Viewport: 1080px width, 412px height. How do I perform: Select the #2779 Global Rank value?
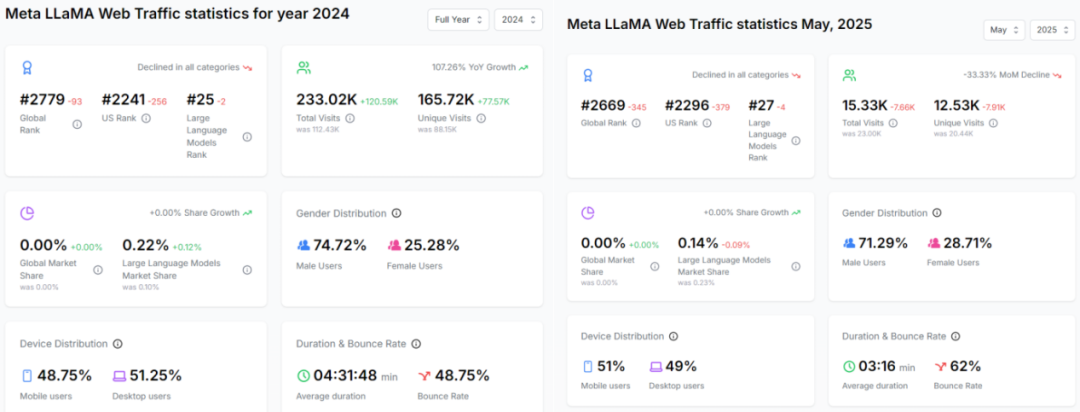point(43,101)
